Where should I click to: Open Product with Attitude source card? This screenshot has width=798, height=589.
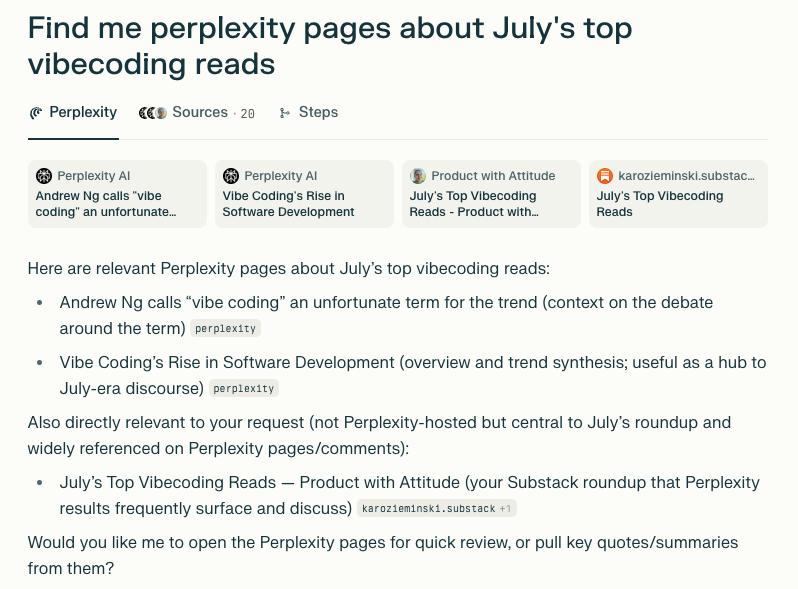tap(491, 194)
